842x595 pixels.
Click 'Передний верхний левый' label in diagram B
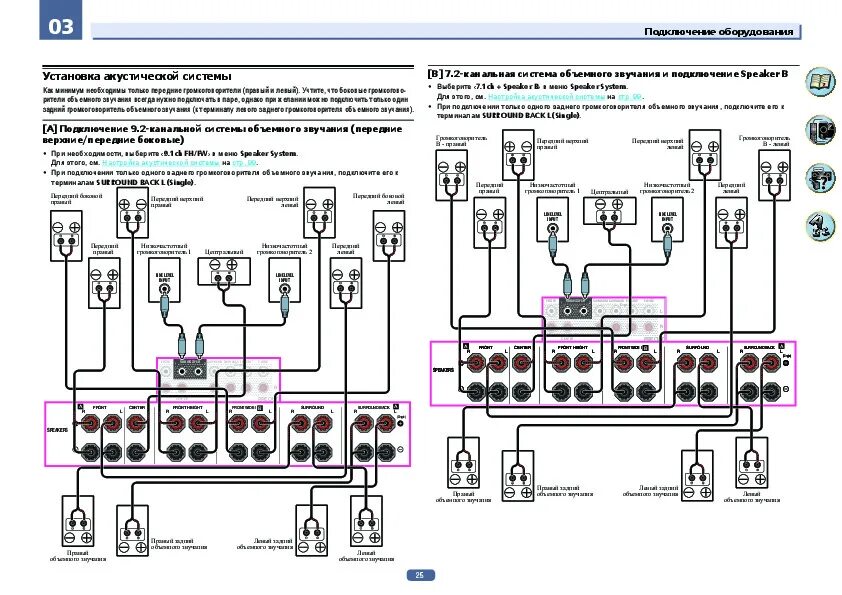point(658,144)
